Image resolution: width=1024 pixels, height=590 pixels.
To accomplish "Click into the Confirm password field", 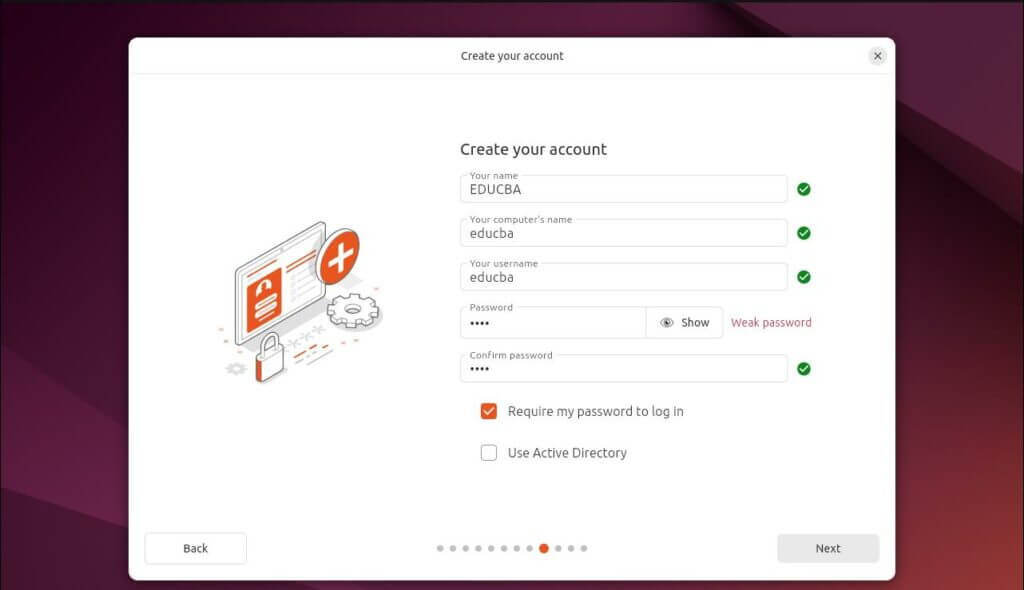I will pyautogui.click(x=623, y=369).
